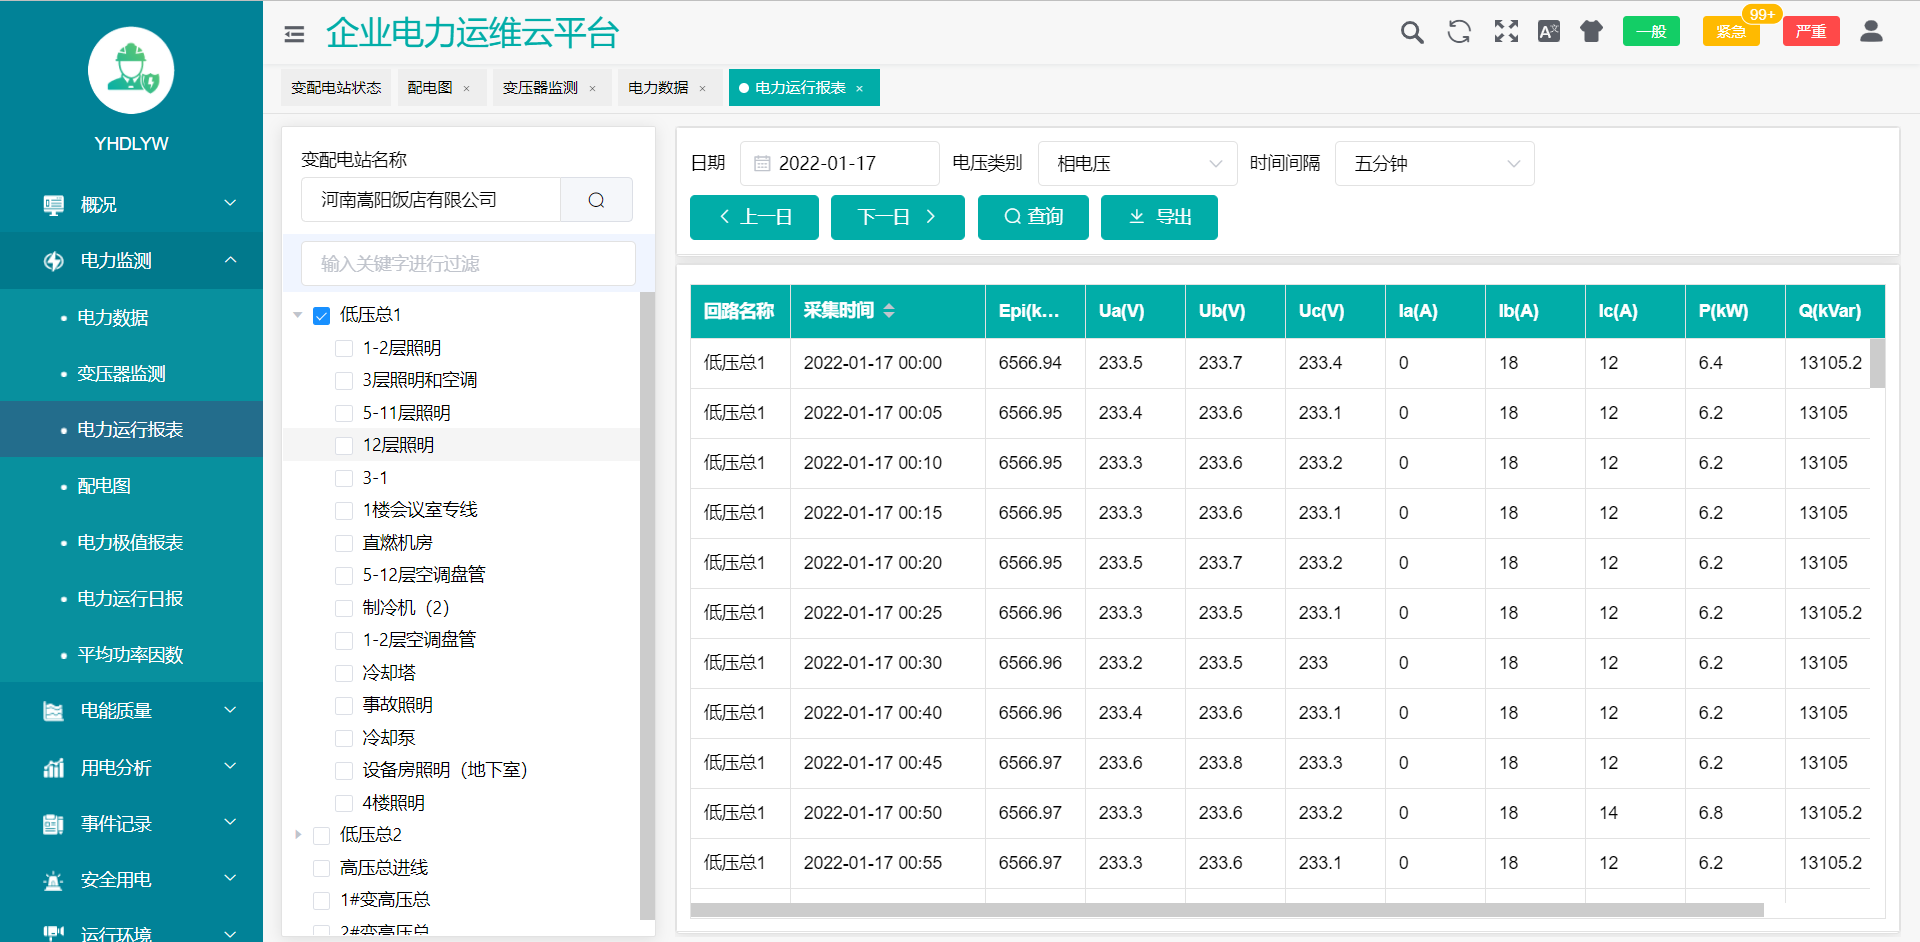Open the 电压类别 dropdown
Image resolution: width=1920 pixels, height=942 pixels.
(x=1139, y=164)
